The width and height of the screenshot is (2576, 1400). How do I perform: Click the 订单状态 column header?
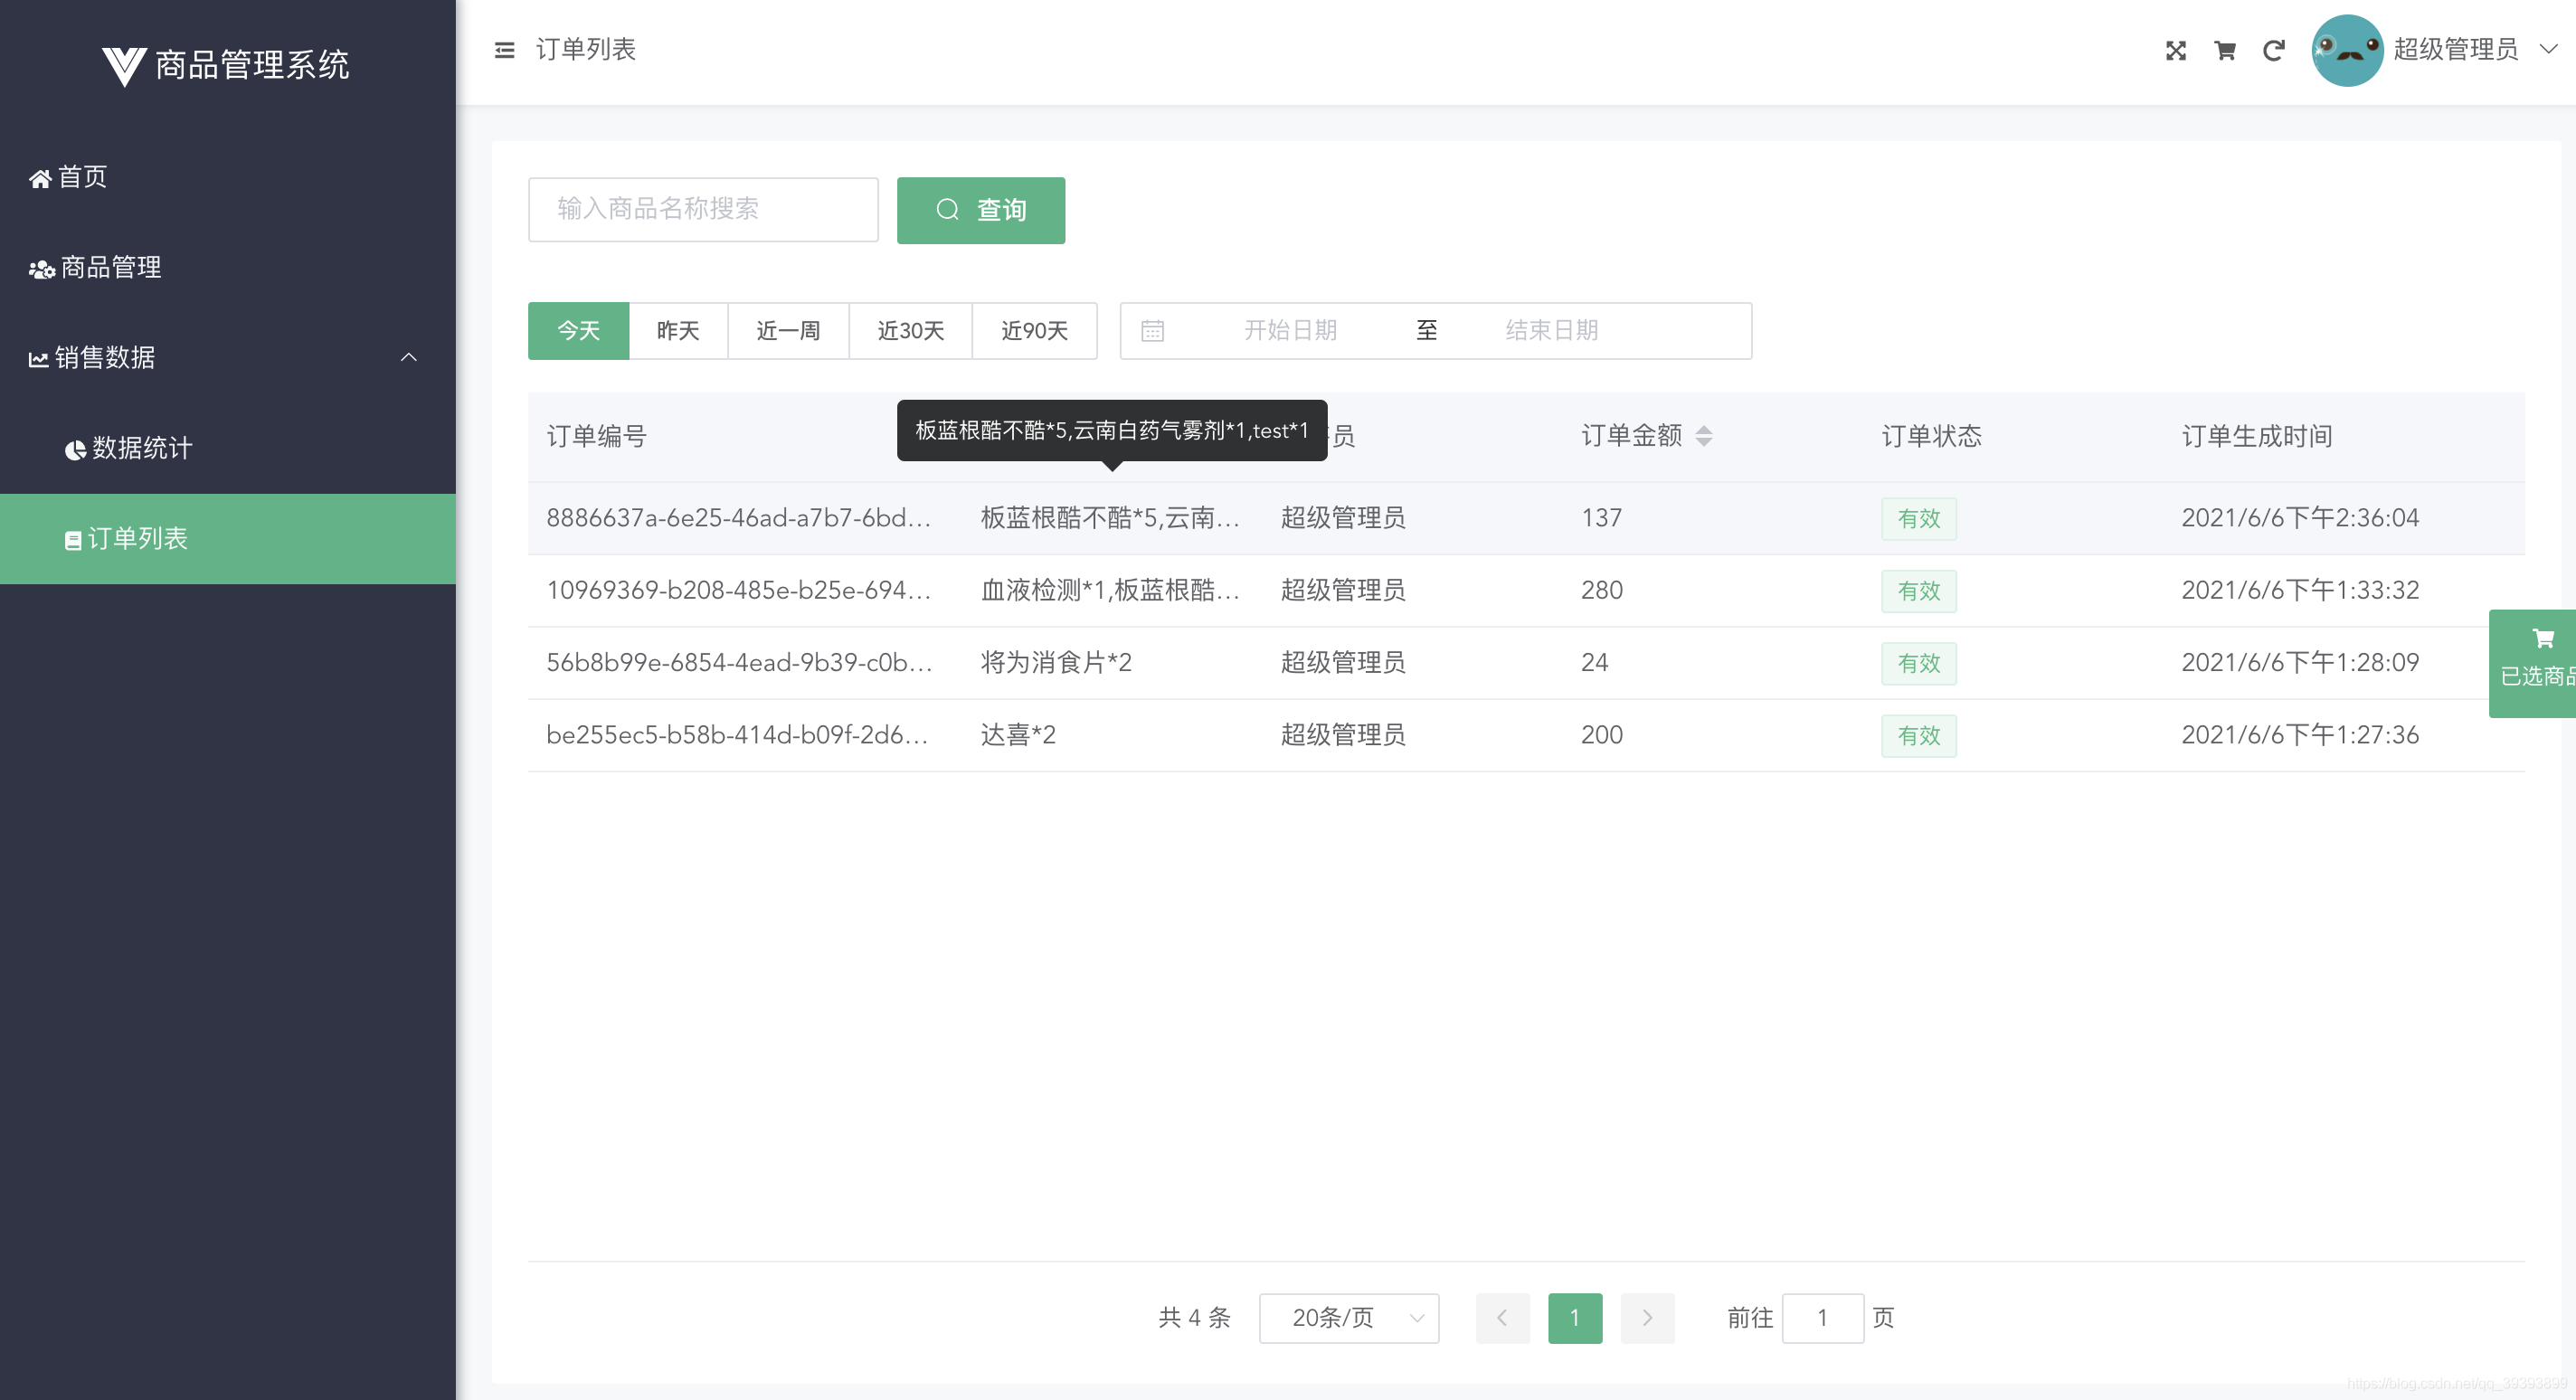(x=1931, y=436)
